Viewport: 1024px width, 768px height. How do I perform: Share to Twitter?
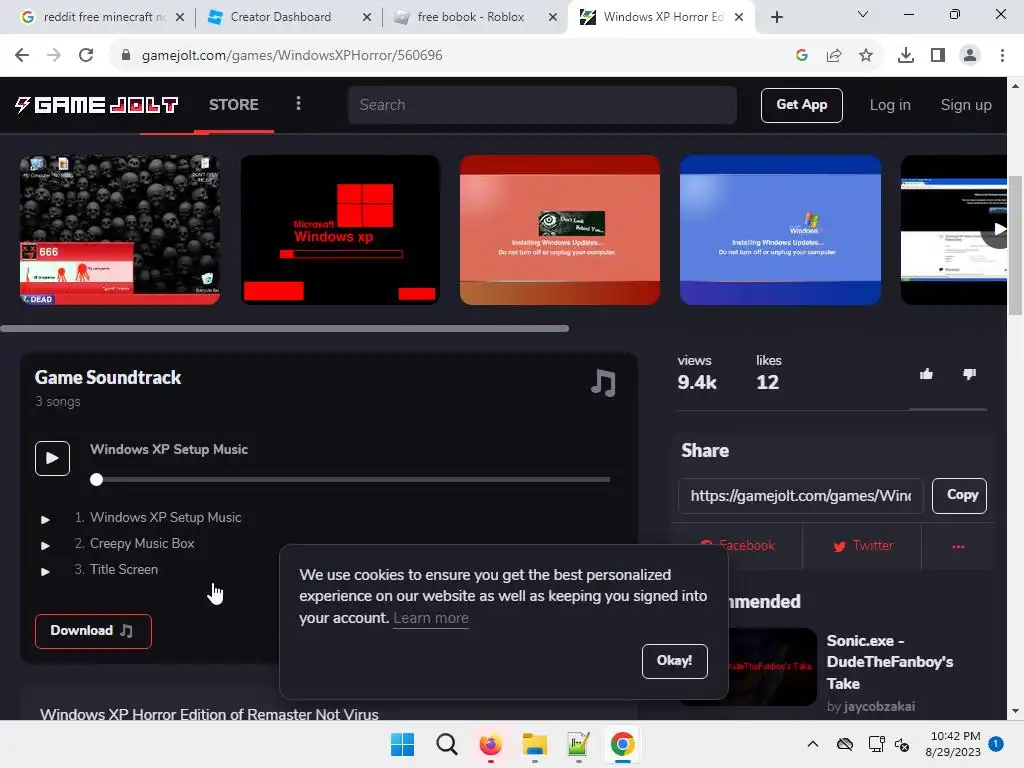[x=863, y=547]
